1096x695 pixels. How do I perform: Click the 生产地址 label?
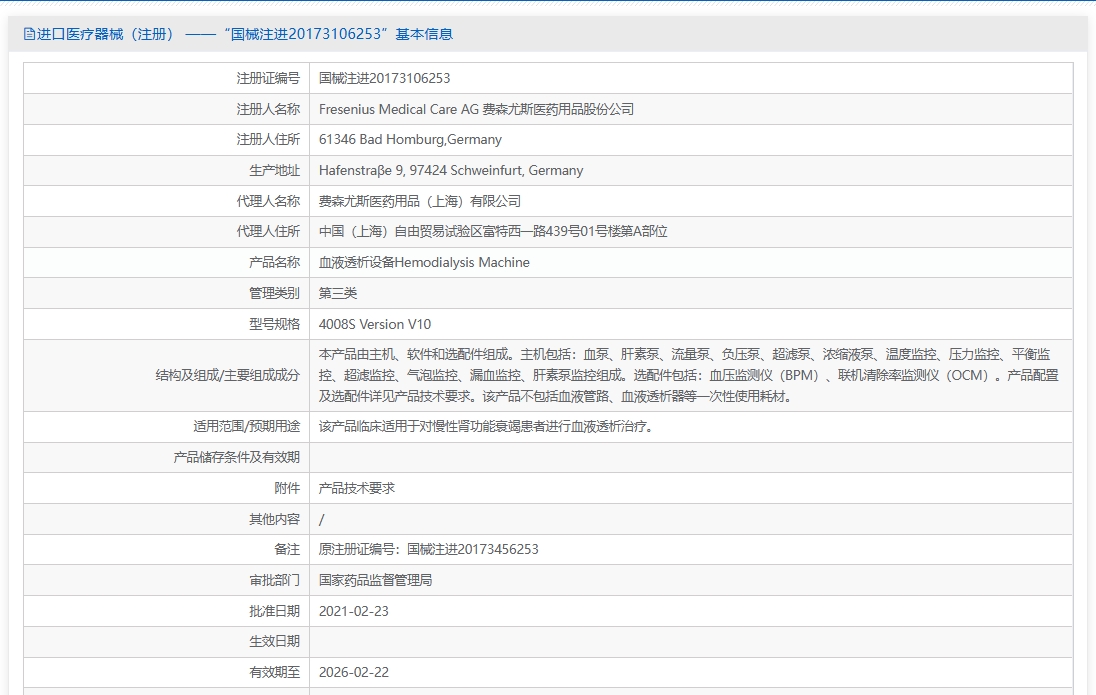[274, 171]
